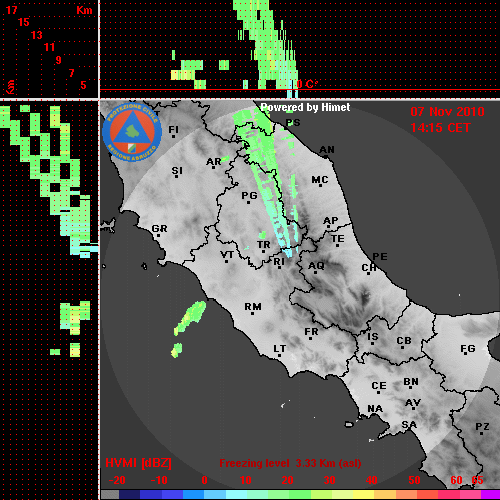This screenshot has height=500, width=500.
Task: Click the NA city label
Action: click(x=375, y=409)
